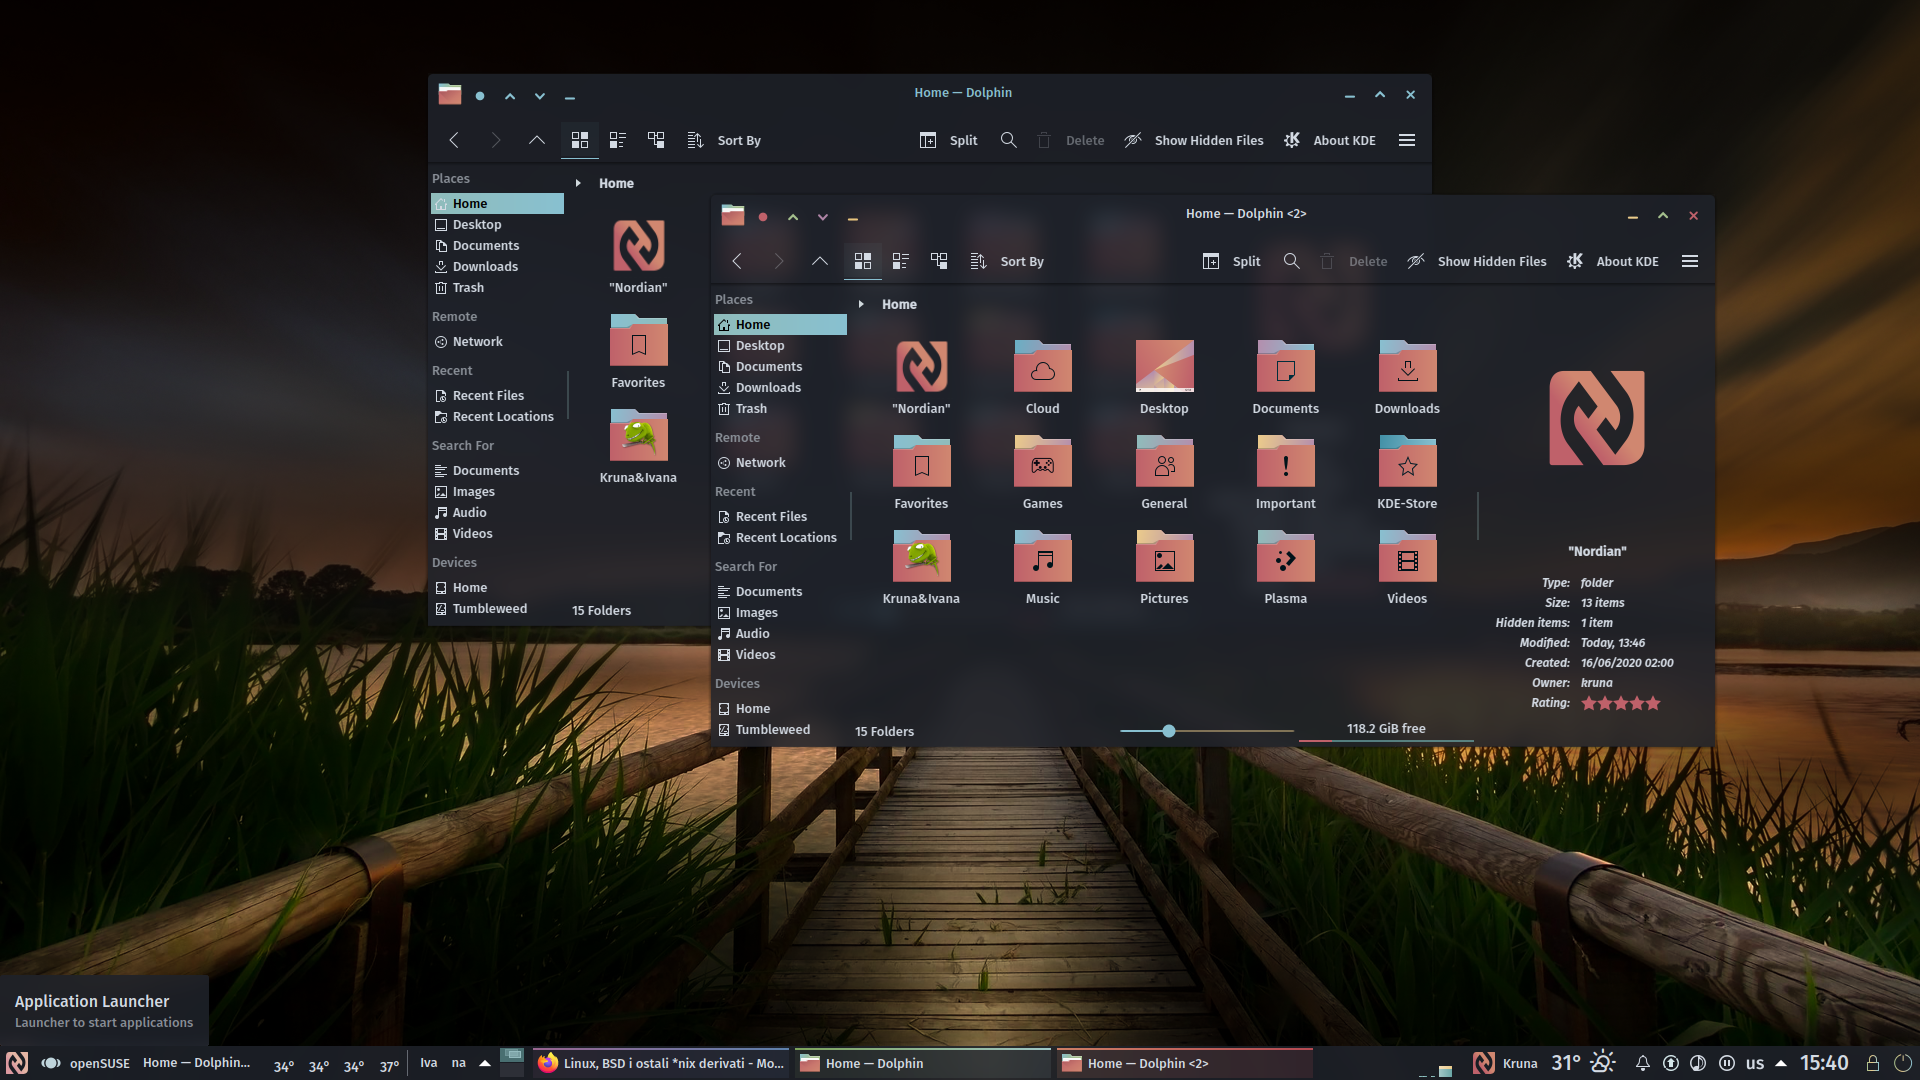Open hamburger menu in Dolphin <2>
The width and height of the screenshot is (1920, 1080).
(x=1690, y=261)
